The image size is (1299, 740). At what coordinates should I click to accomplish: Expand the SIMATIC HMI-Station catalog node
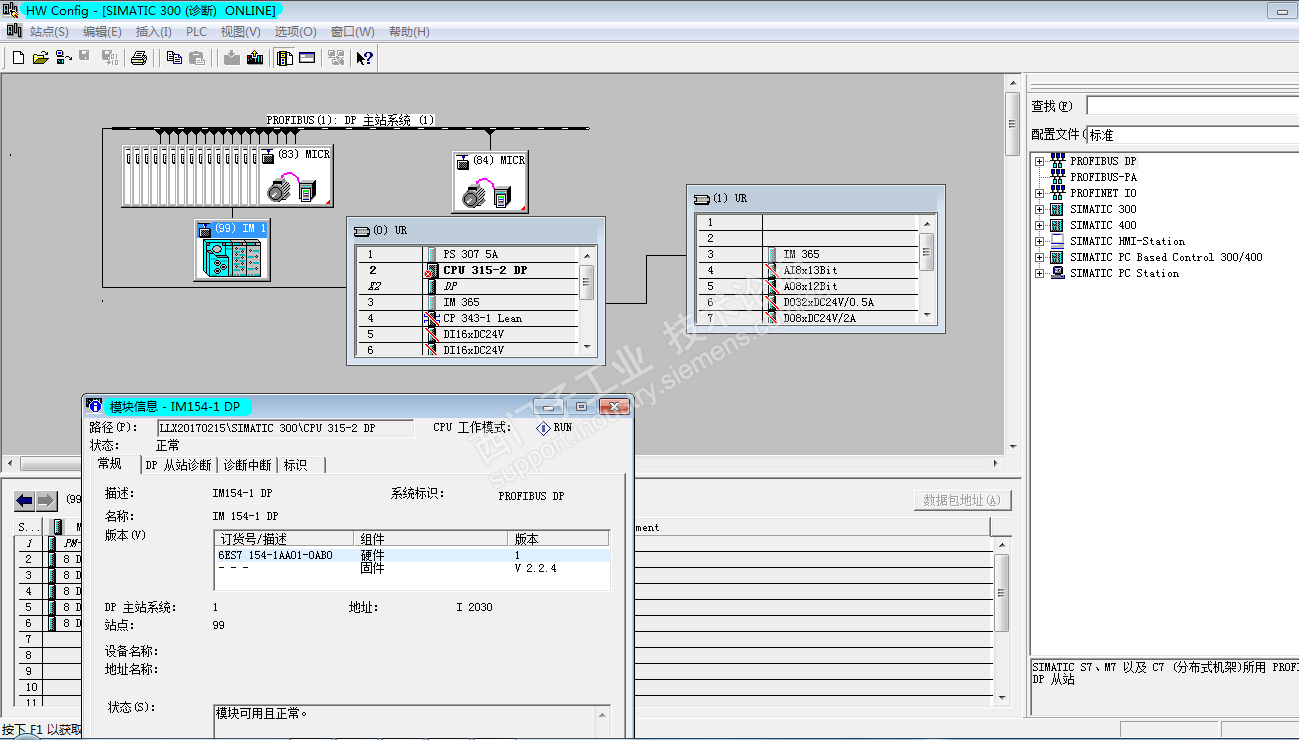click(x=1040, y=241)
